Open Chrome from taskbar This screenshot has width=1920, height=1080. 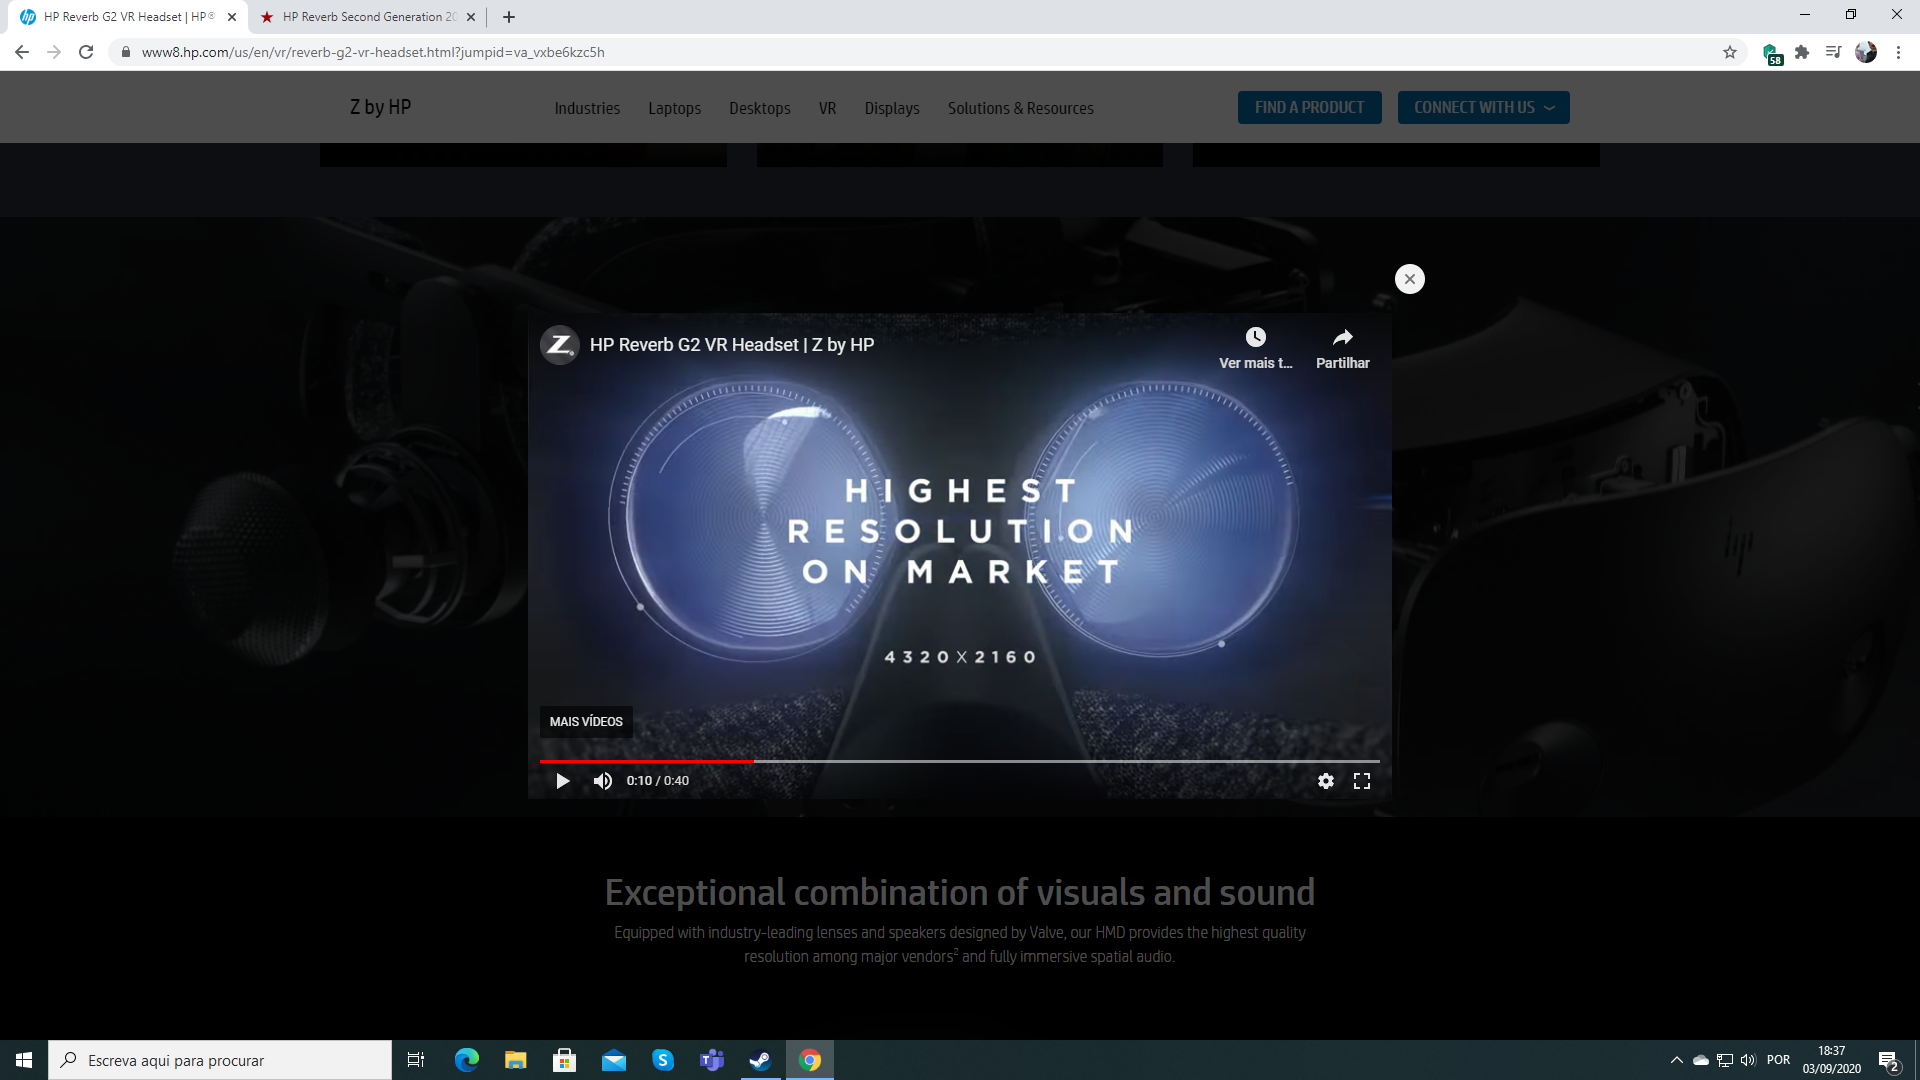[810, 1060]
